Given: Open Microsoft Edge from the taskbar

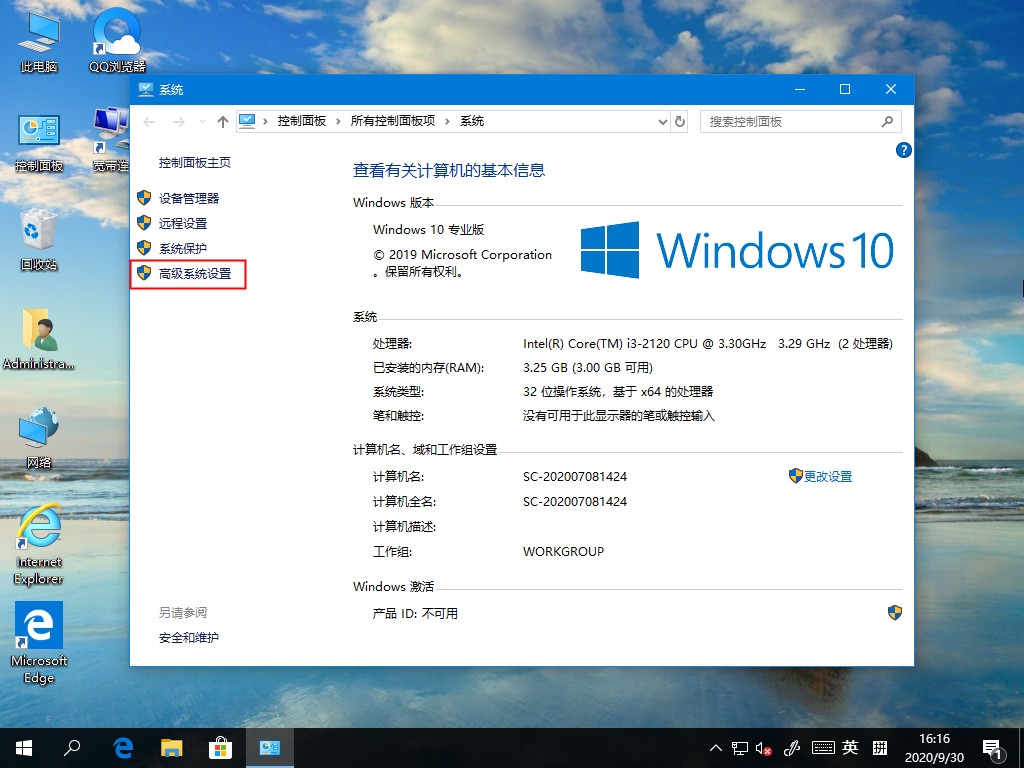Looking at the screenshot, I should [122, 747].
